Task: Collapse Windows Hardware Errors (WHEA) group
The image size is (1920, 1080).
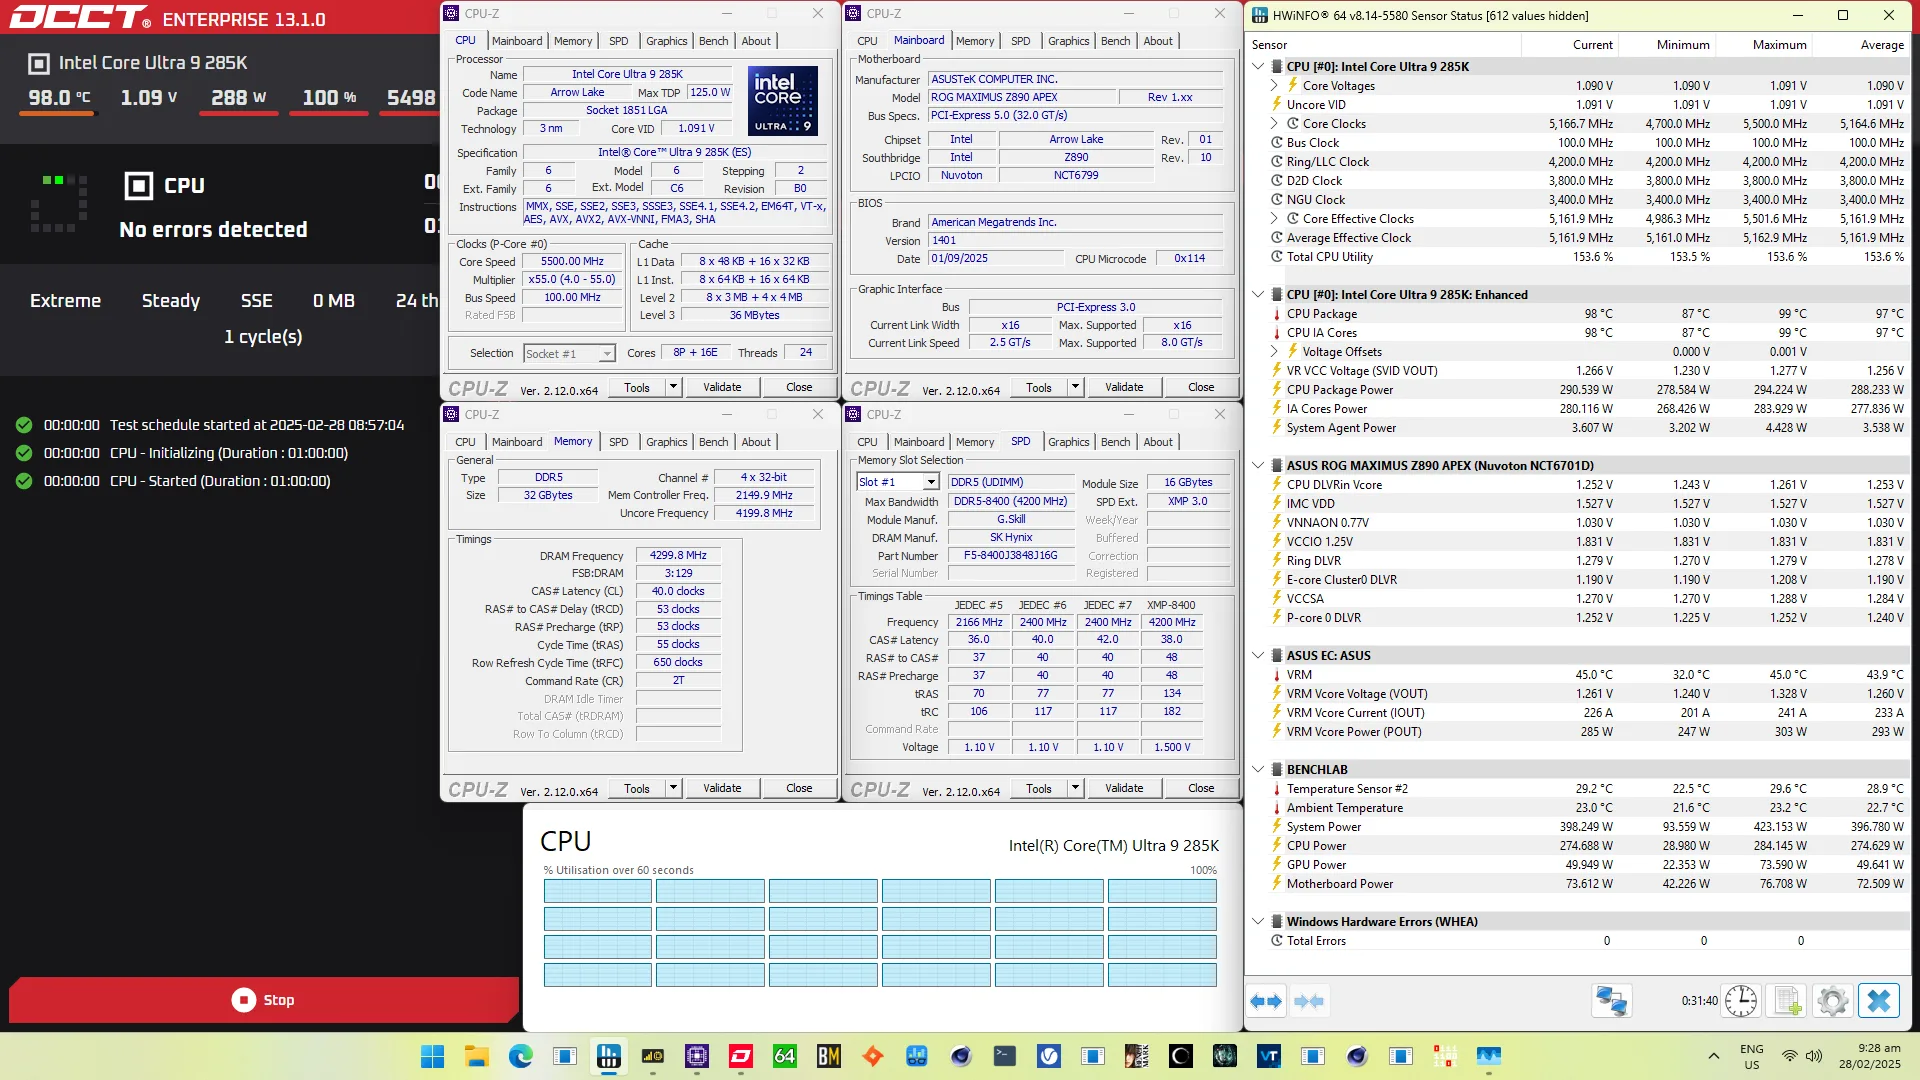Action: click(x=1258, y=922)
